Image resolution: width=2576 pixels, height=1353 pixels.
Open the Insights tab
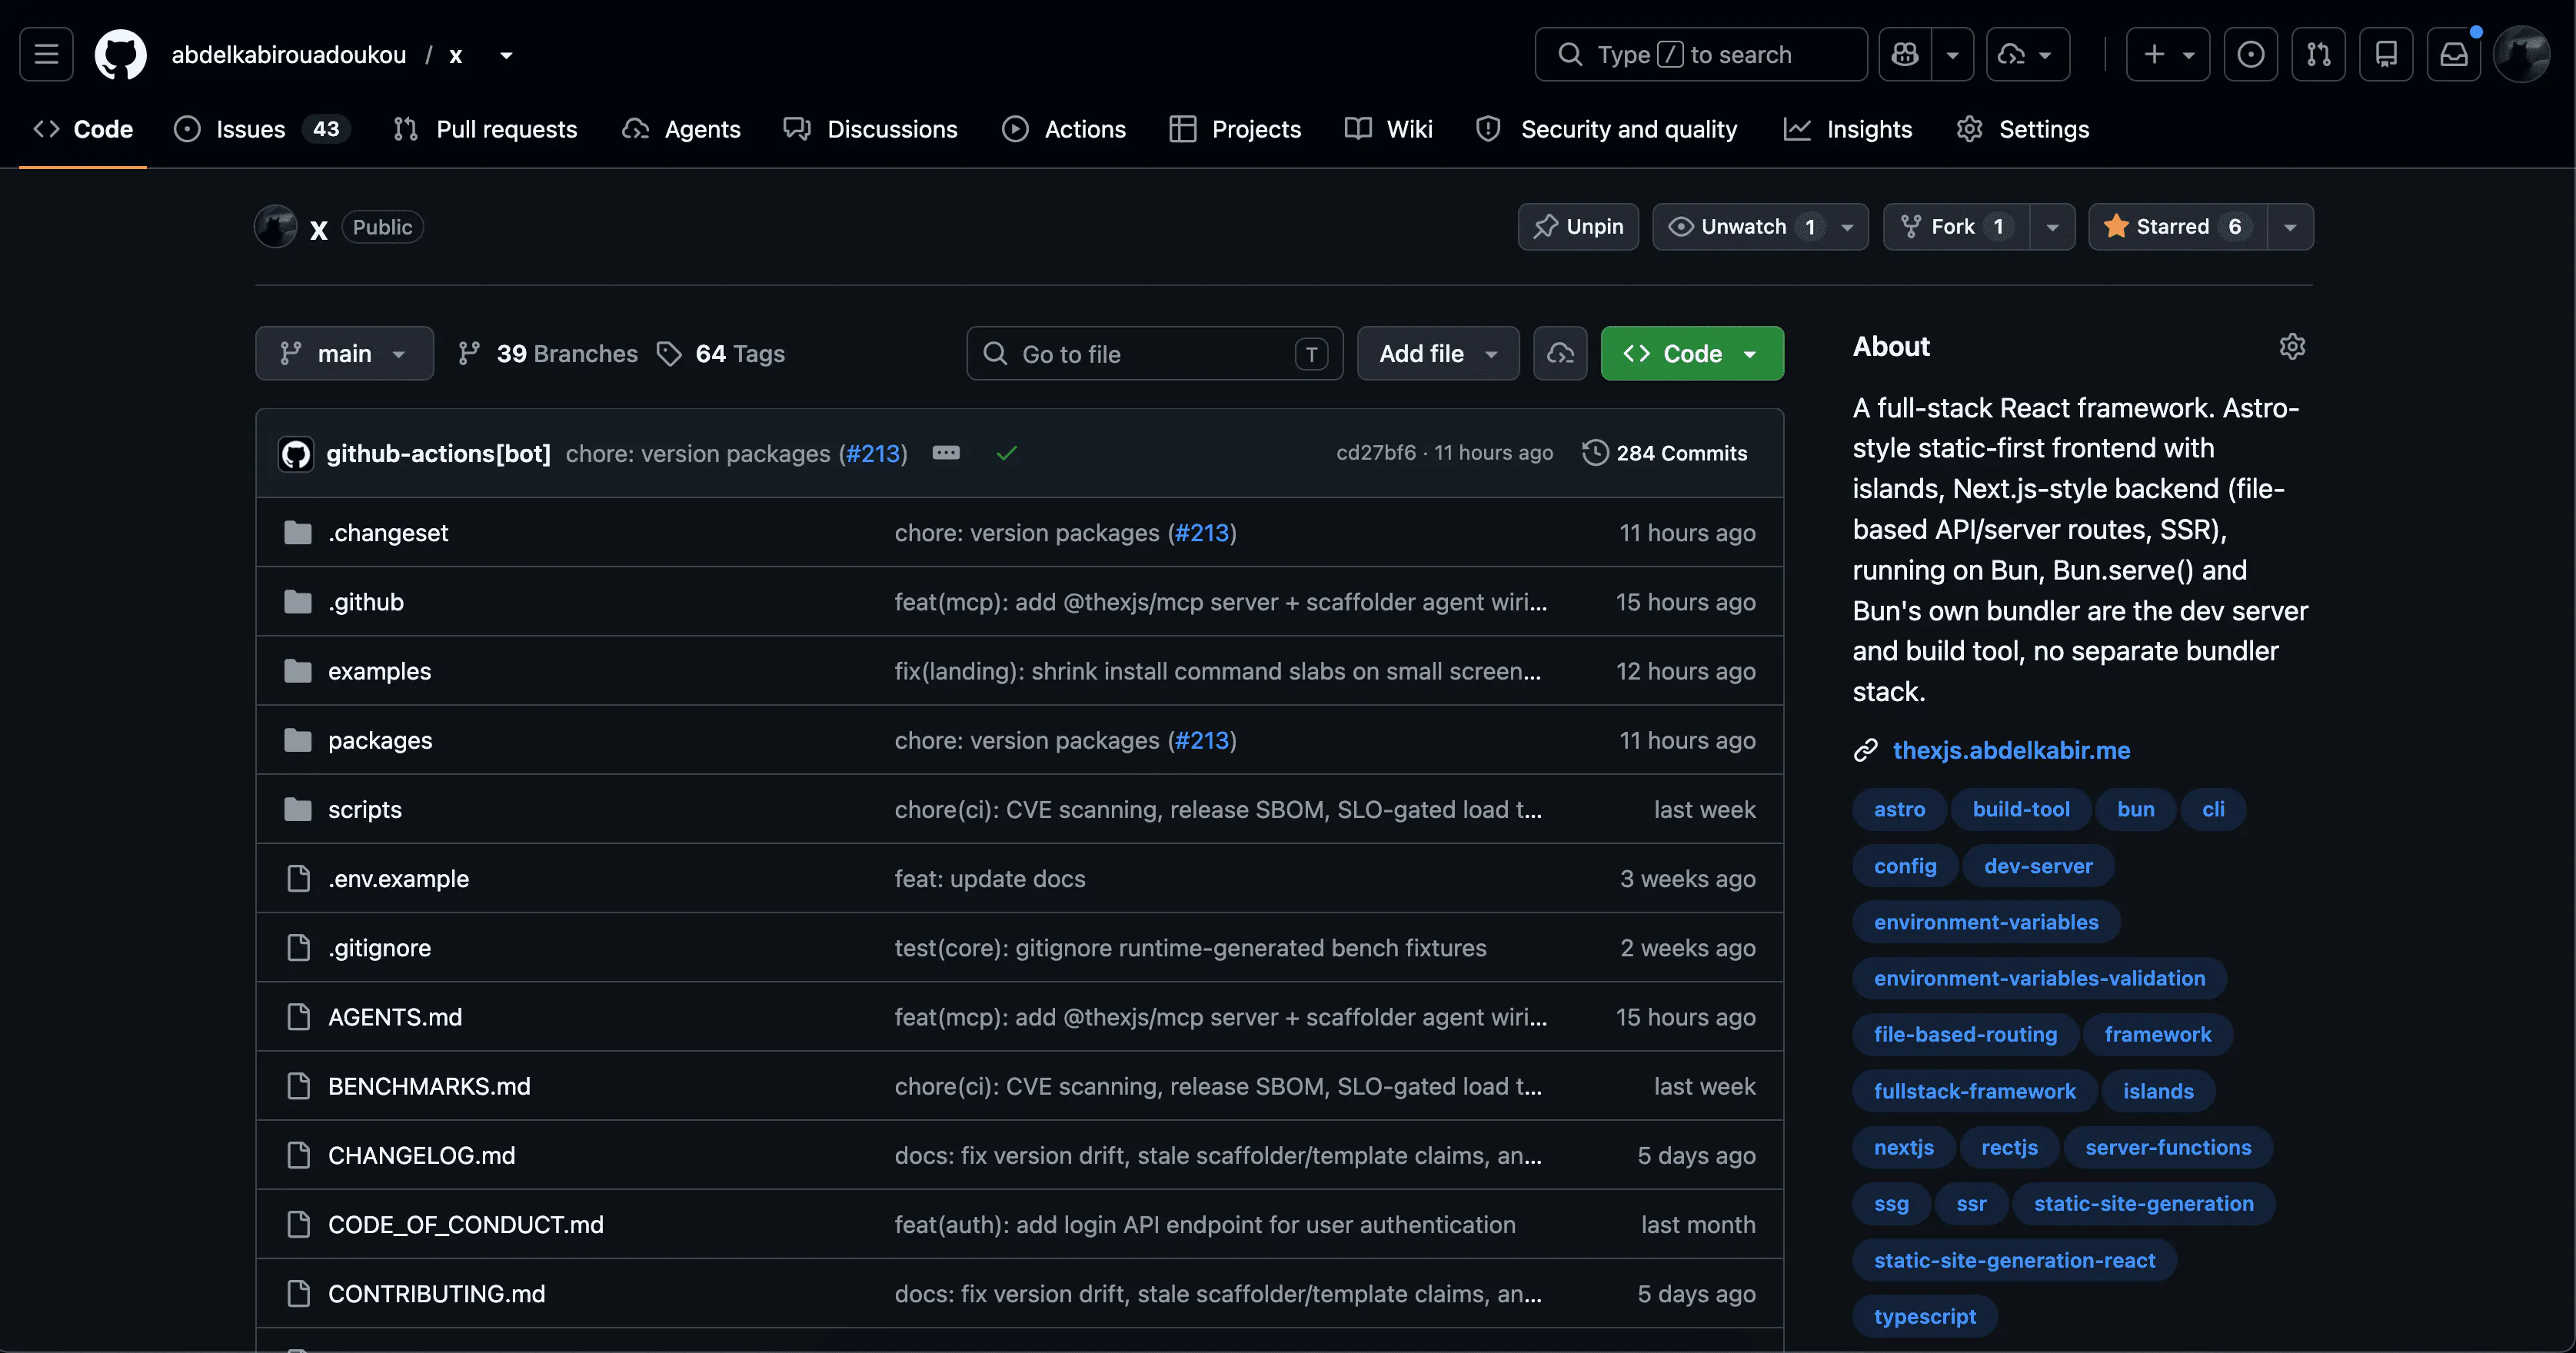click(x=1848, y=128)
